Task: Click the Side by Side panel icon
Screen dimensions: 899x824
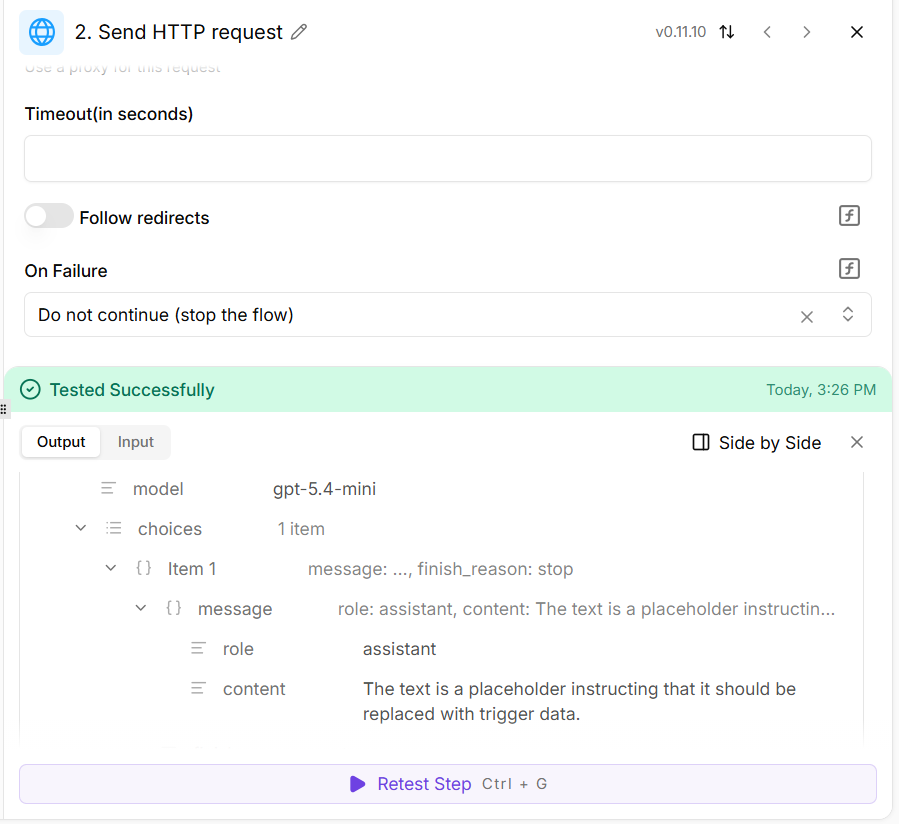Action: (701, 443)
